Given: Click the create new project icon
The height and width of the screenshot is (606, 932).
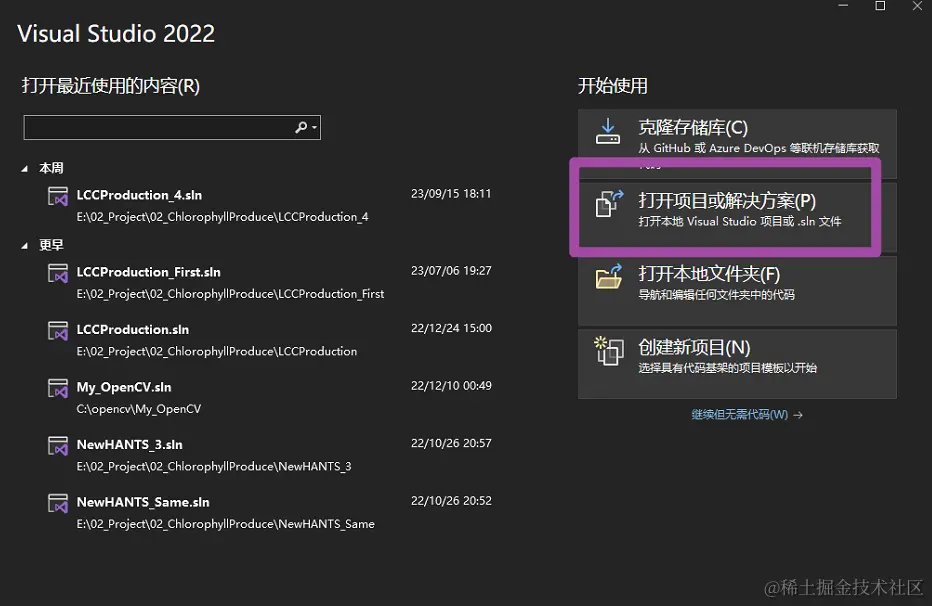Looking at the screenshot, I should pyautogui.click(x=609, y=351).
